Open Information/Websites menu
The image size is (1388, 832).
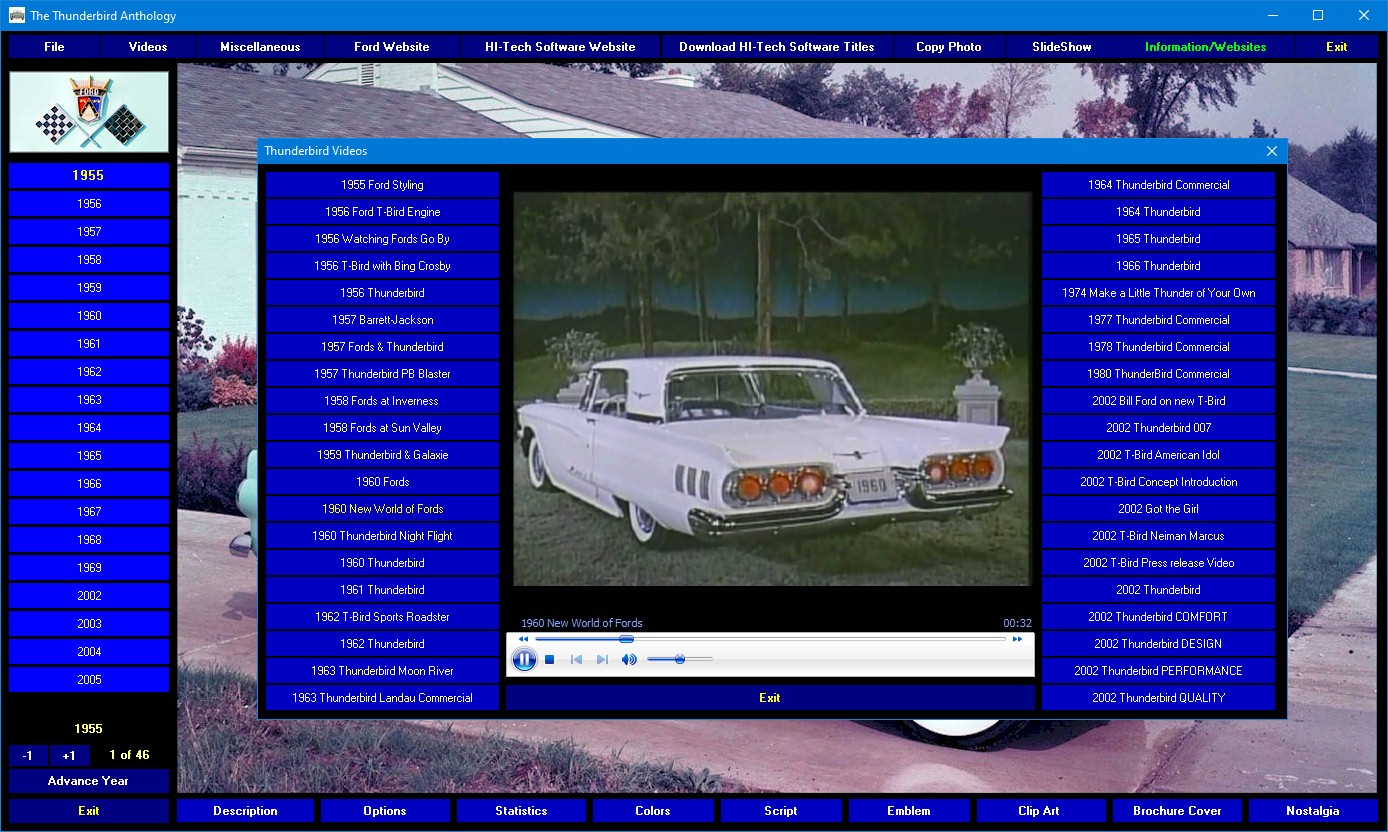(x=1206, y=47)
